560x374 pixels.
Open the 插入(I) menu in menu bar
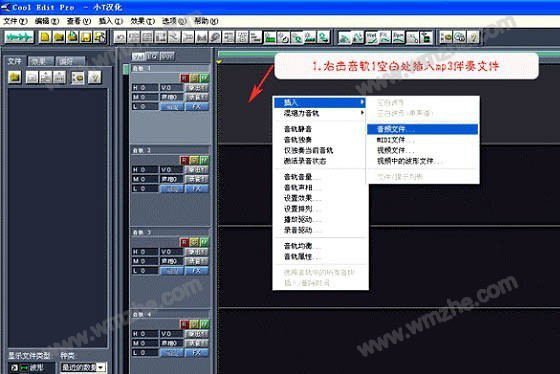[x=111, y=21]
